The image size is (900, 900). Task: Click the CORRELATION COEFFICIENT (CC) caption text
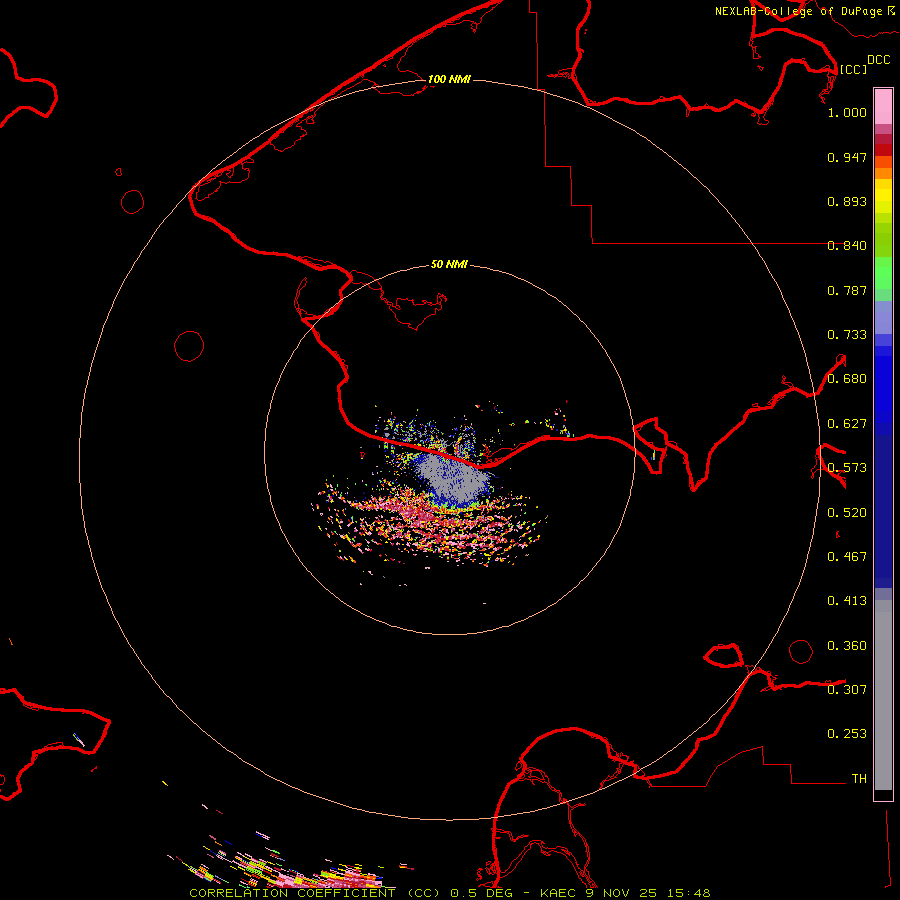point(315,893)
